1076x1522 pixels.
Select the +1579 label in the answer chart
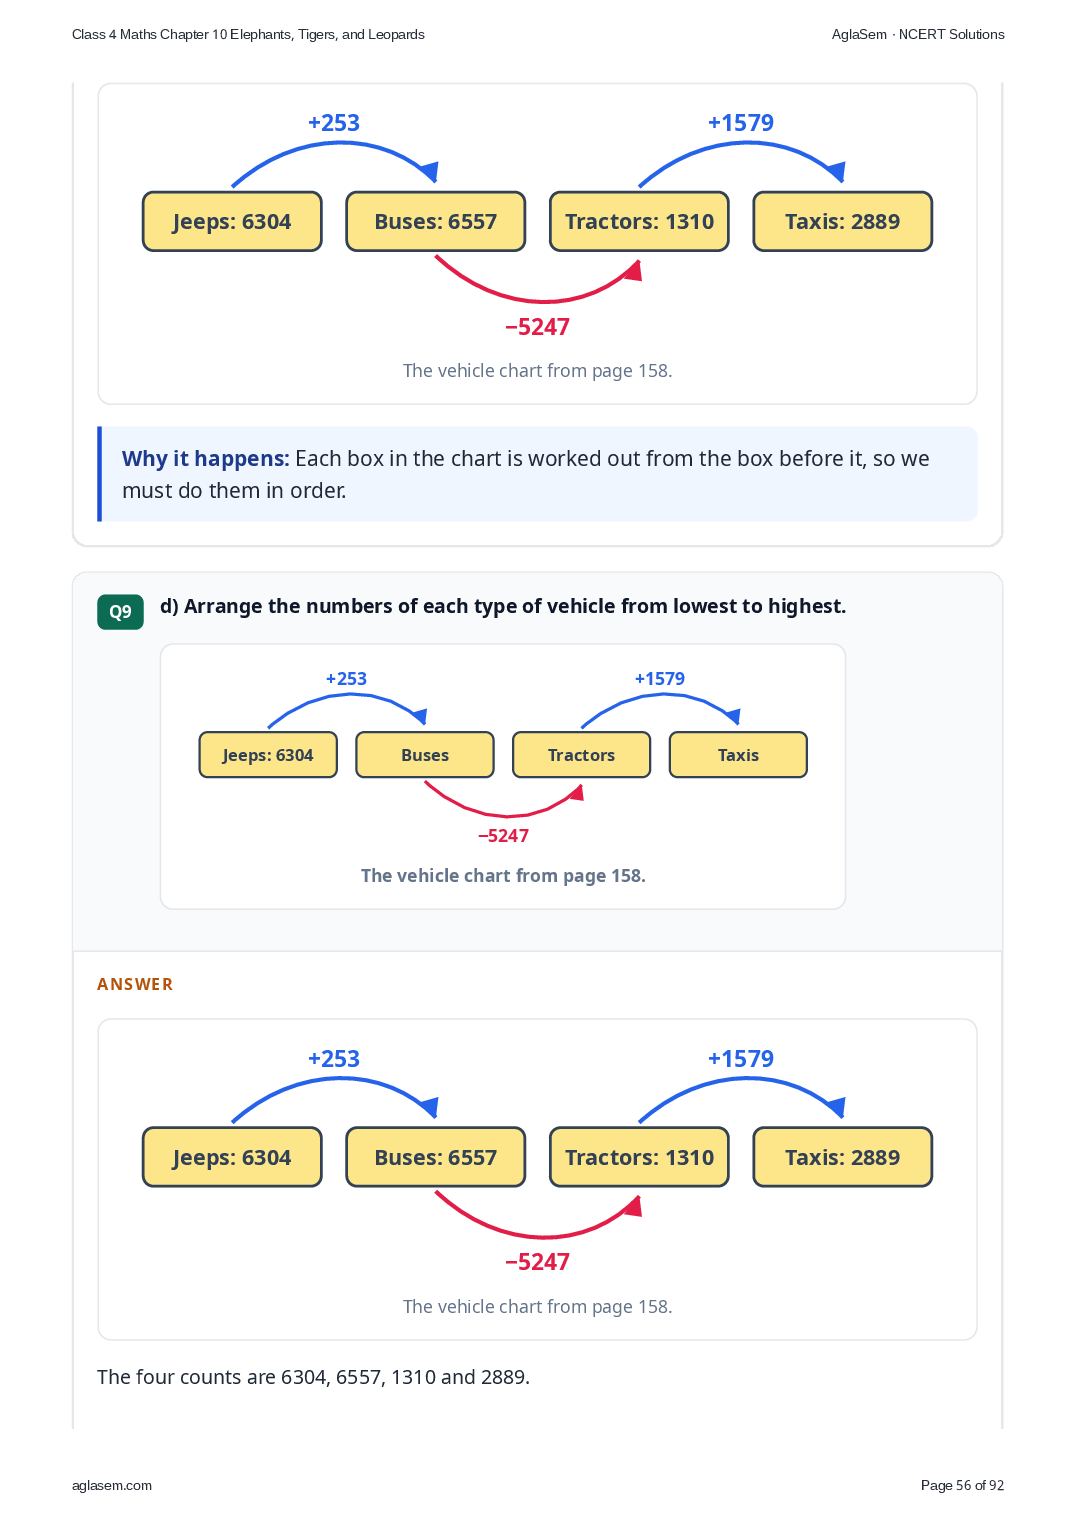[741, 1059]
